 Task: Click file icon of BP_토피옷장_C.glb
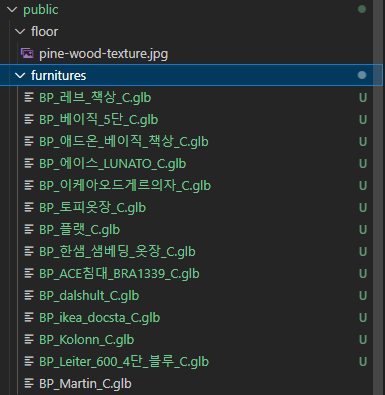29,207
